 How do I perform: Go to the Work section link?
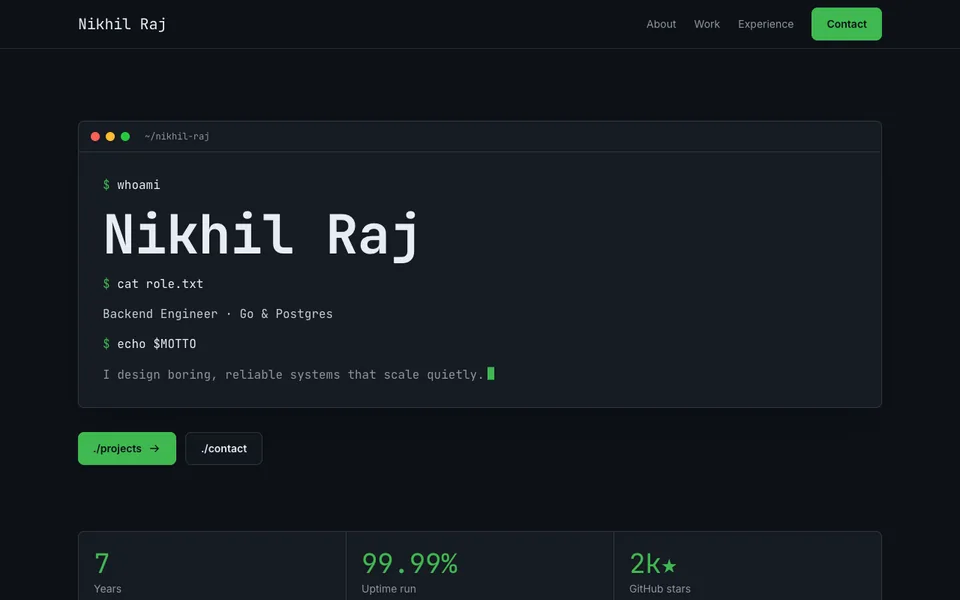pos(707,24)
